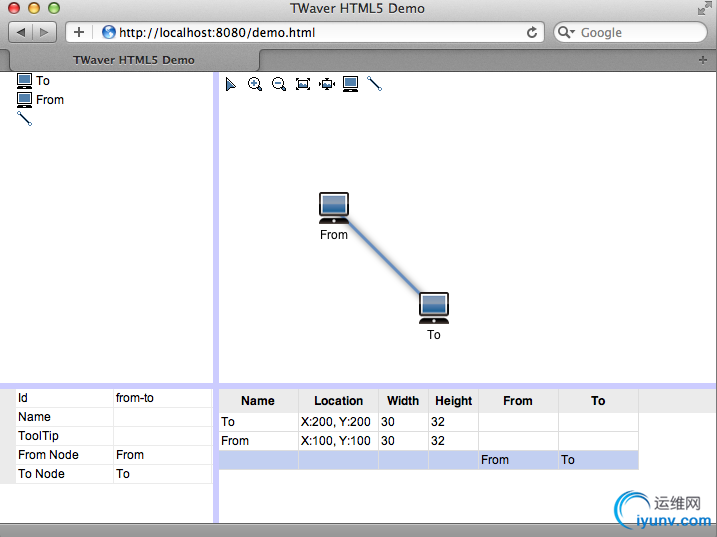
Task: Click the To column header
Action: pos(598,401)
